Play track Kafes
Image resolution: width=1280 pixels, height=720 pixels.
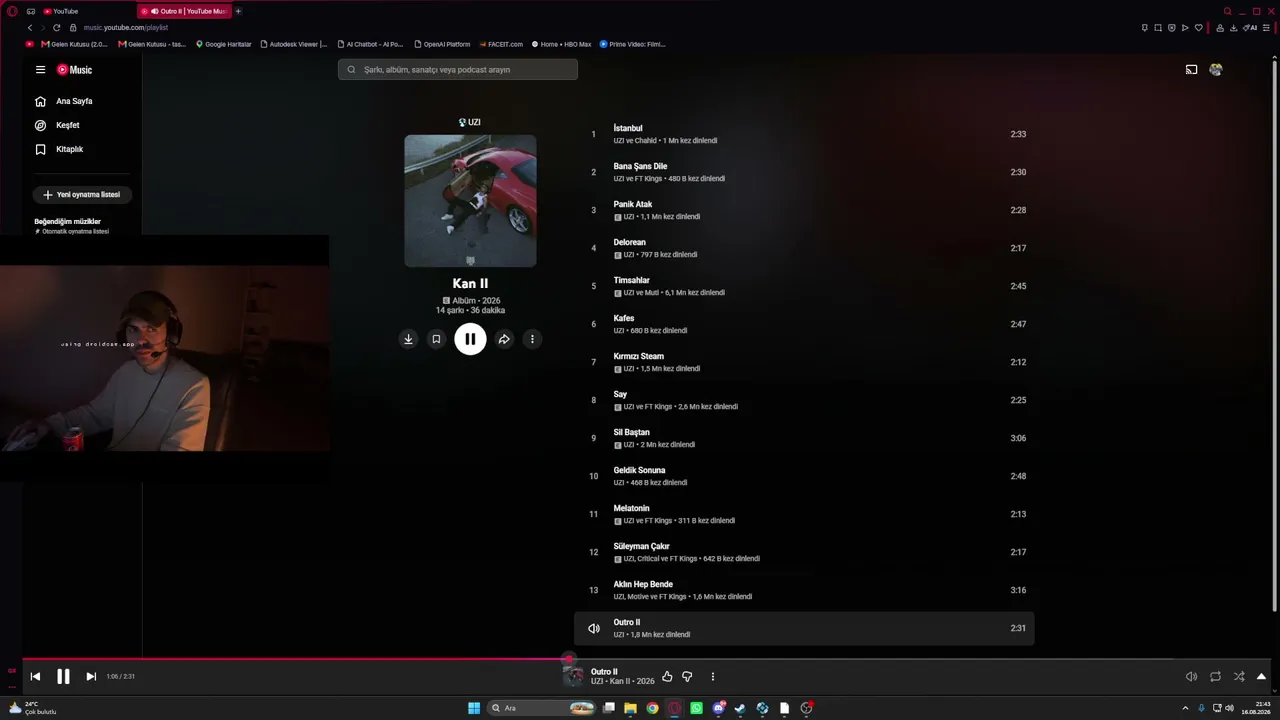coord(804,324)
